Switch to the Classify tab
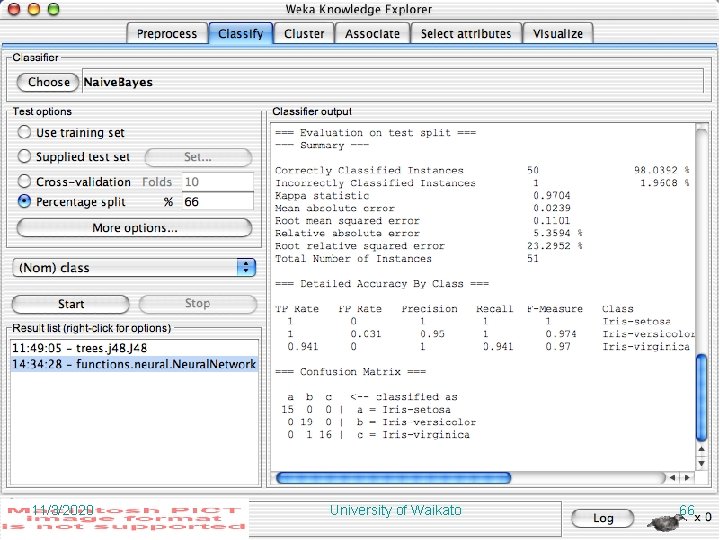 click(241, 34)
